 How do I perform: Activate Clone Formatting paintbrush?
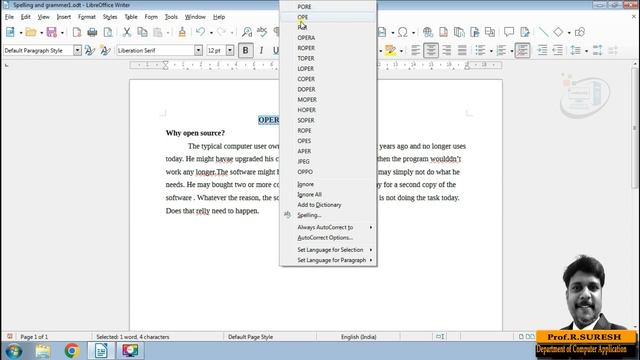(x=182, y=32)
